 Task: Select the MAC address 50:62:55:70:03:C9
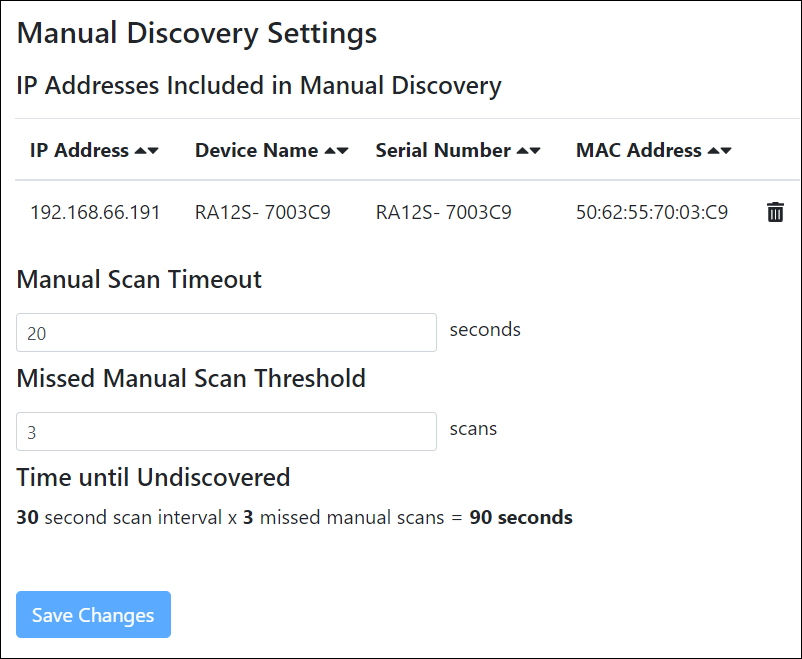tap(652, 212)
